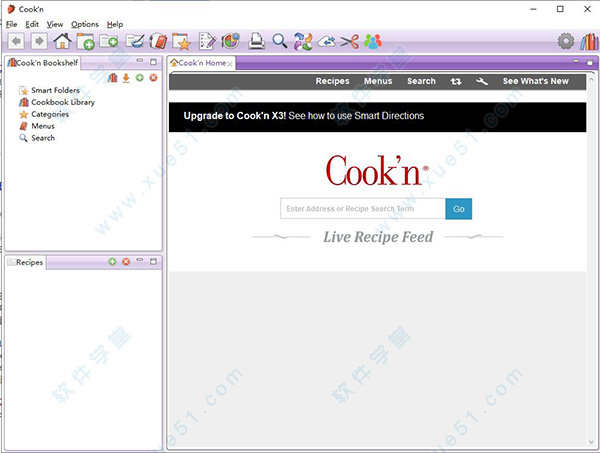Screen dimensions: 600x453
Task: Click Recipes link in web nav bar
Action: tap(333, 81)
